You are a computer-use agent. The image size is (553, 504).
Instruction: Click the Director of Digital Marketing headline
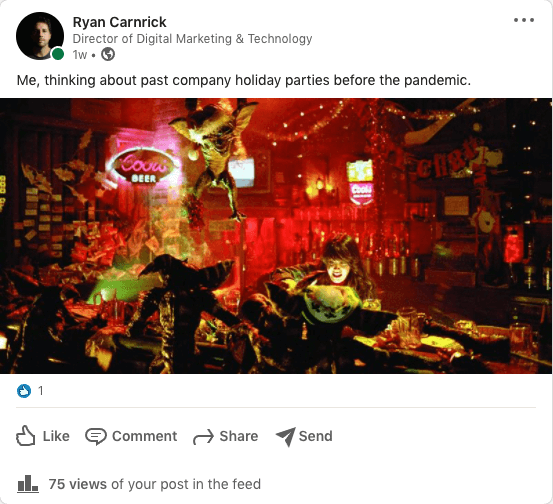click(x=192, y=39)
